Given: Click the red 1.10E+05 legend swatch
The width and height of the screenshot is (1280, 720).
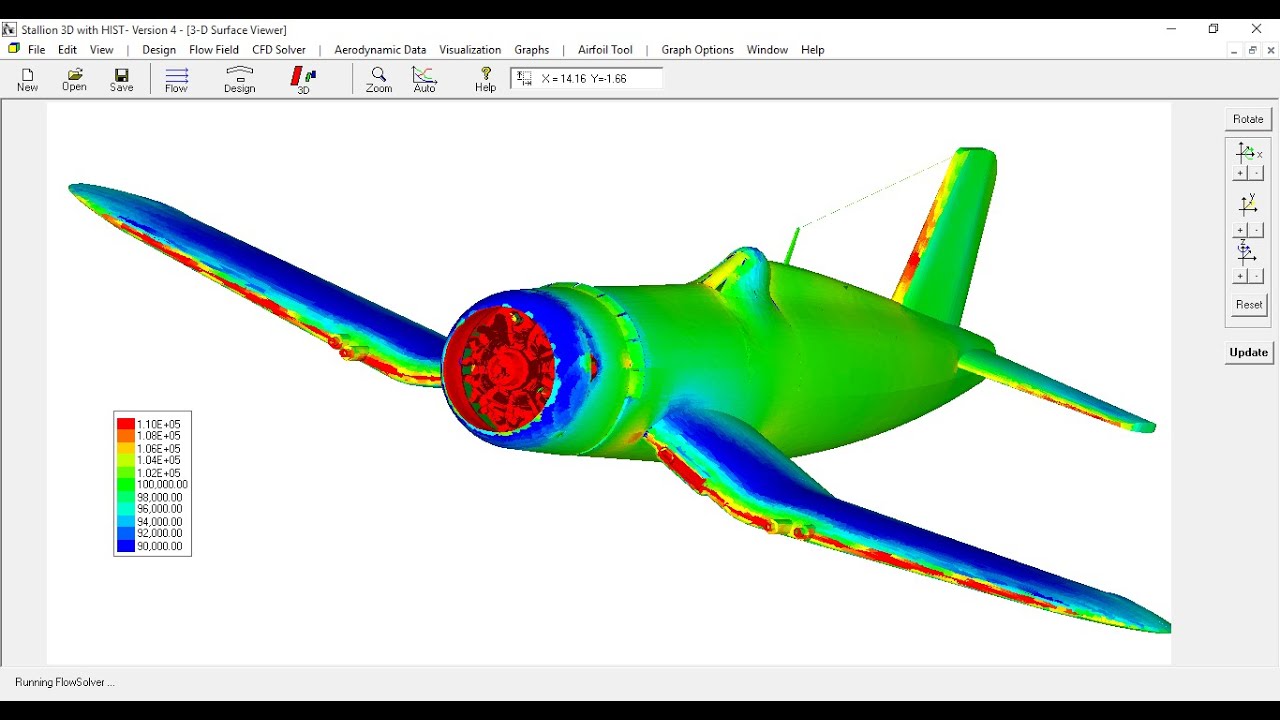Looking at the screenshot, I should (x=126, y=424).
